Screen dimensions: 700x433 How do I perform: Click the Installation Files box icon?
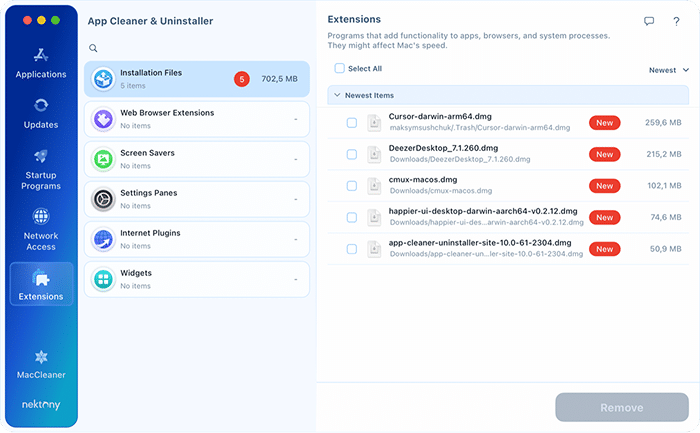tap(104, 79)
